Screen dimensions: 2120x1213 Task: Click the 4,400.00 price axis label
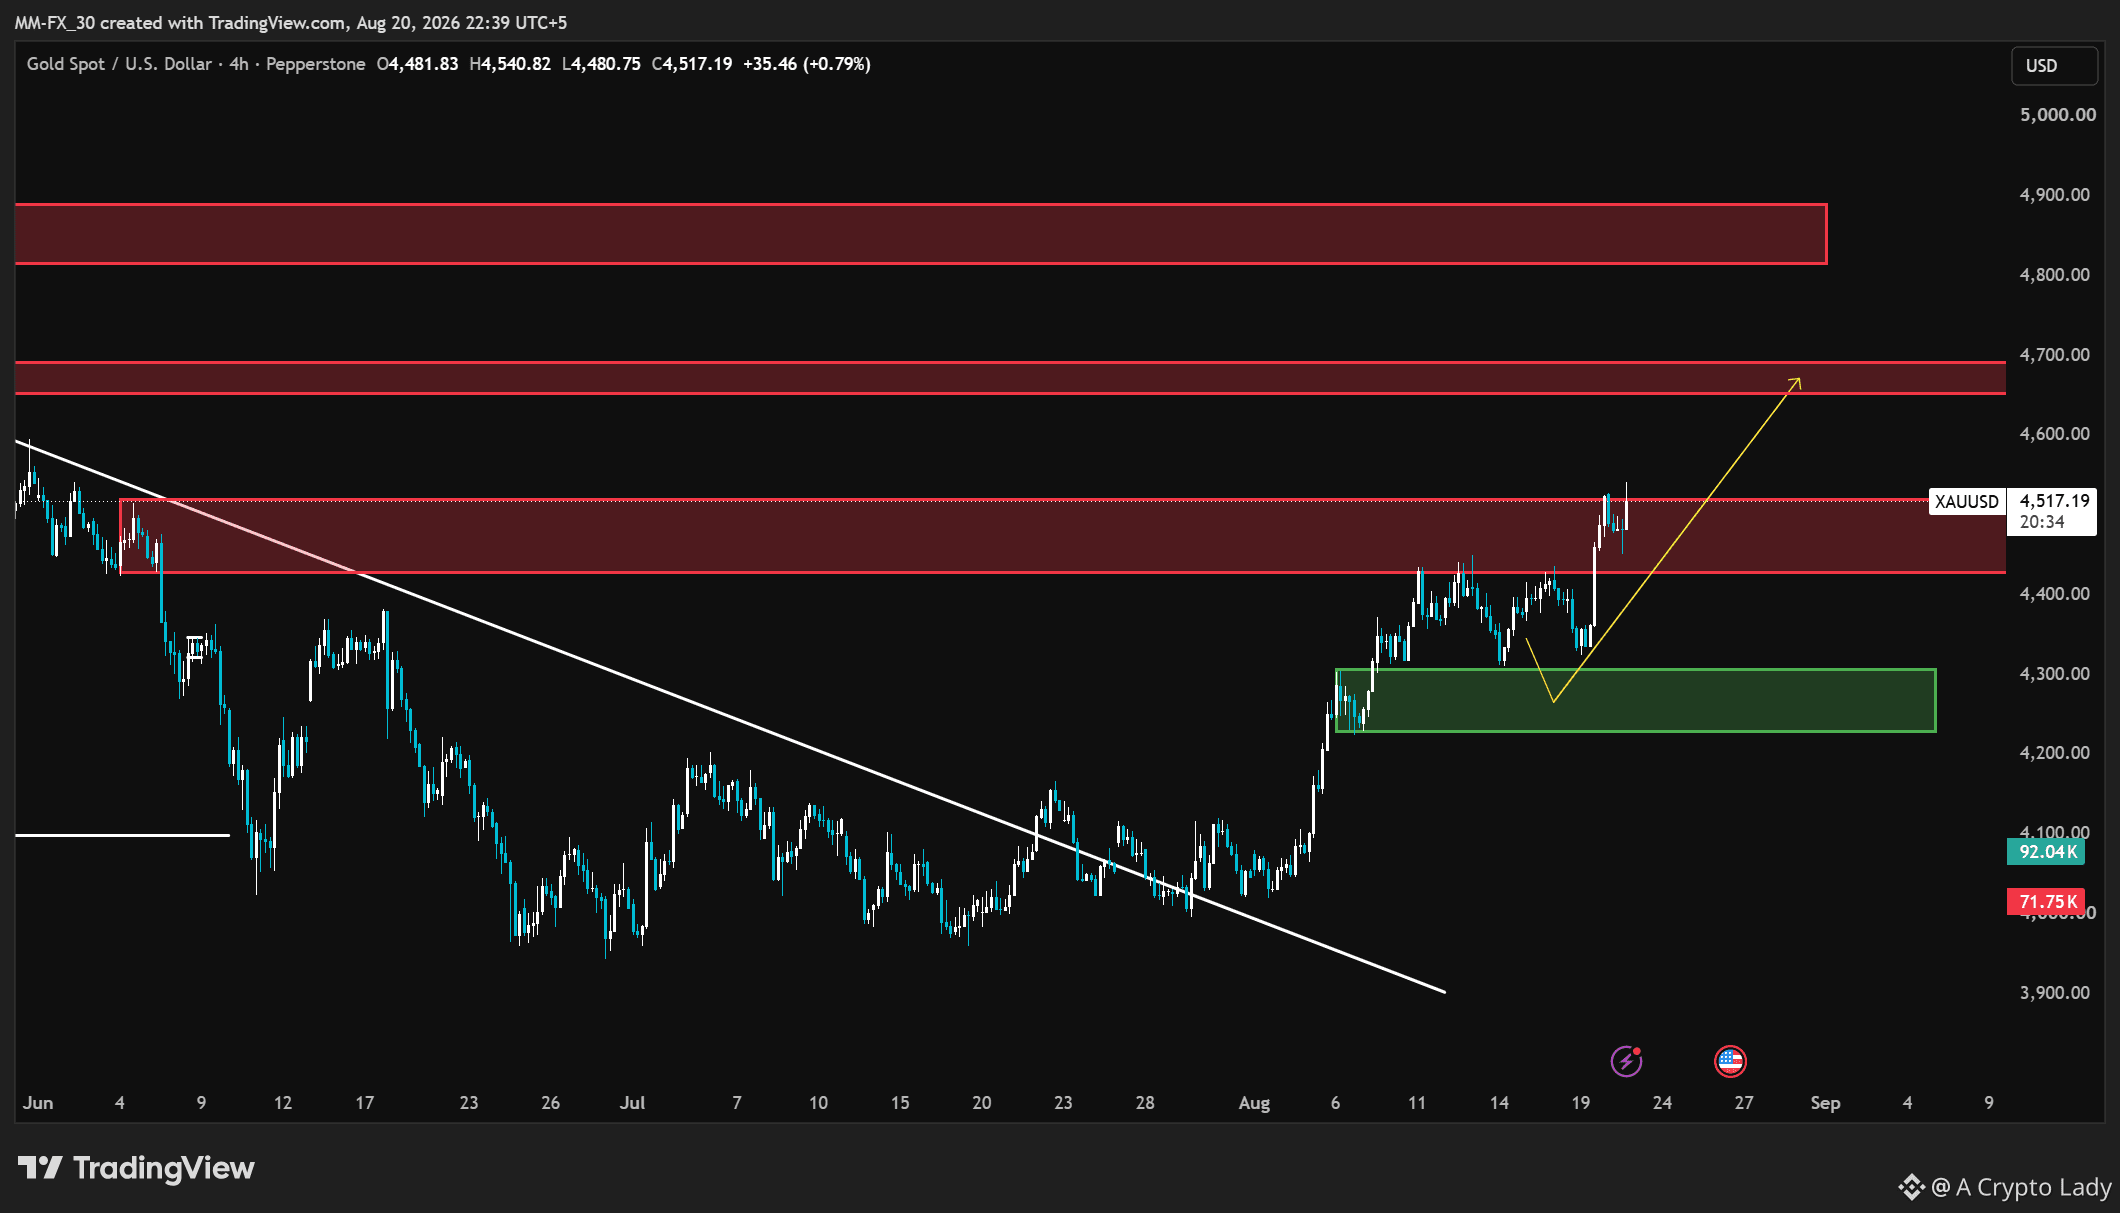pos(2054,594)
